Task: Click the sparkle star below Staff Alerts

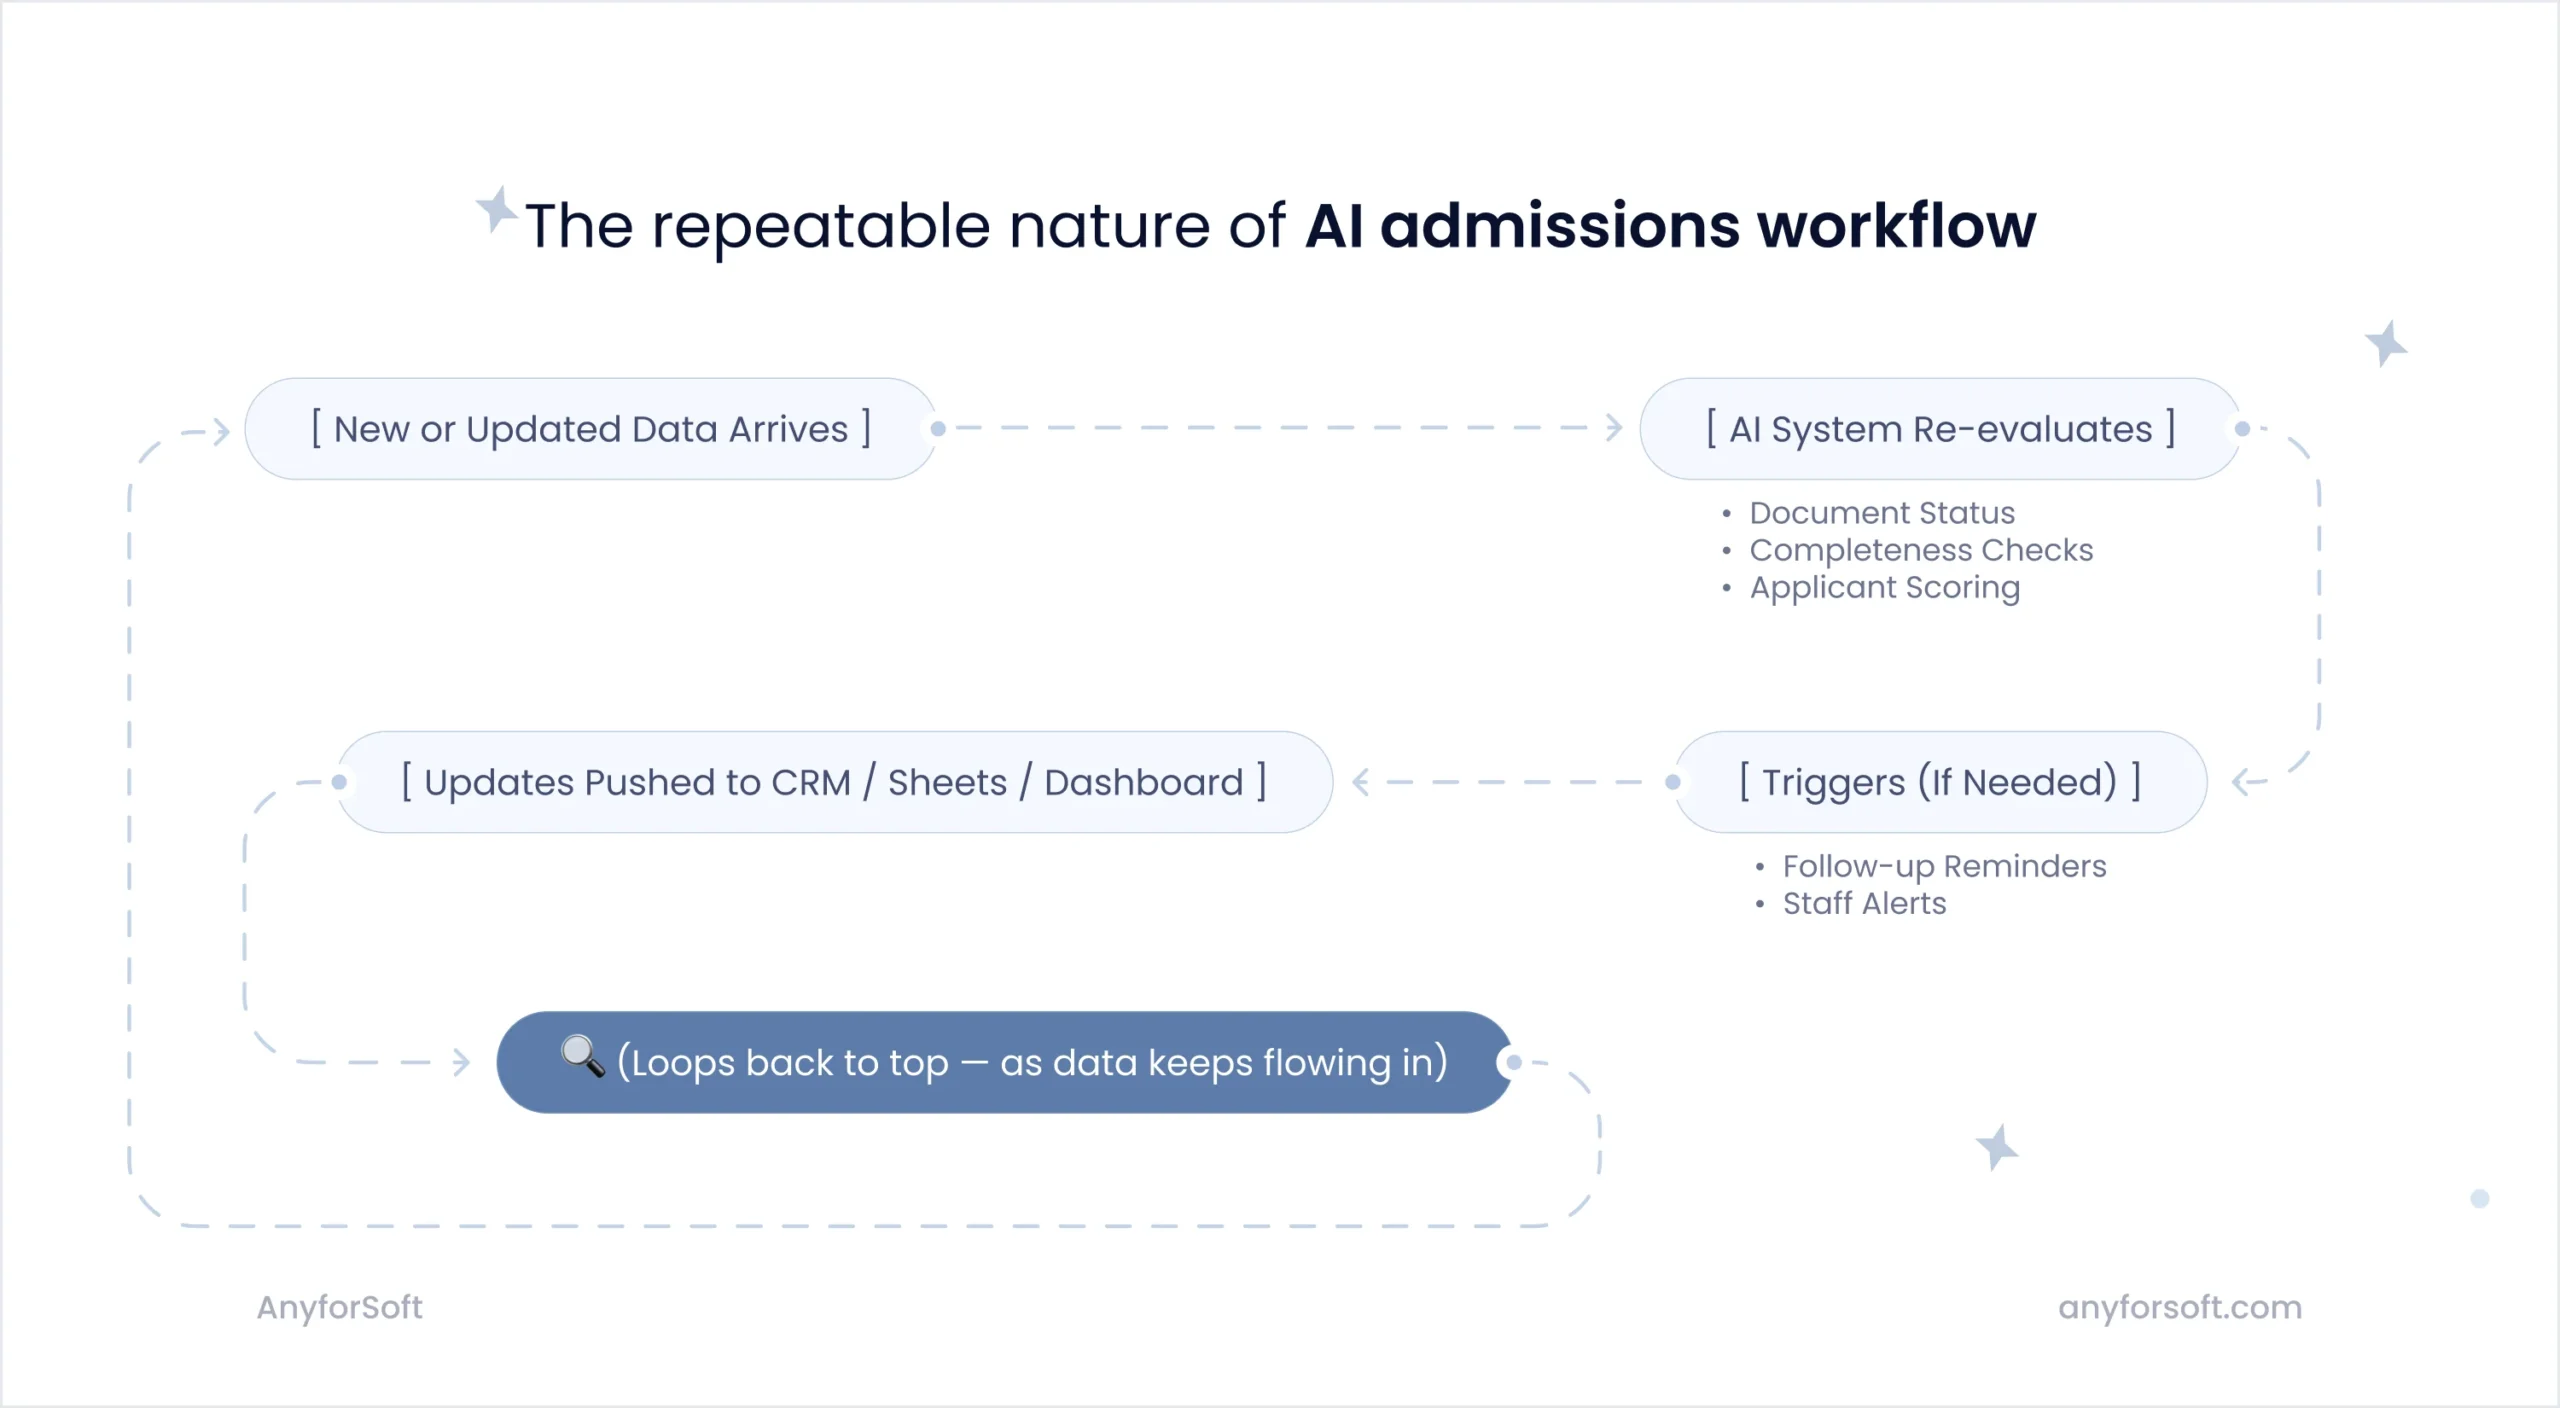Action: (x=1997, y=1147)
